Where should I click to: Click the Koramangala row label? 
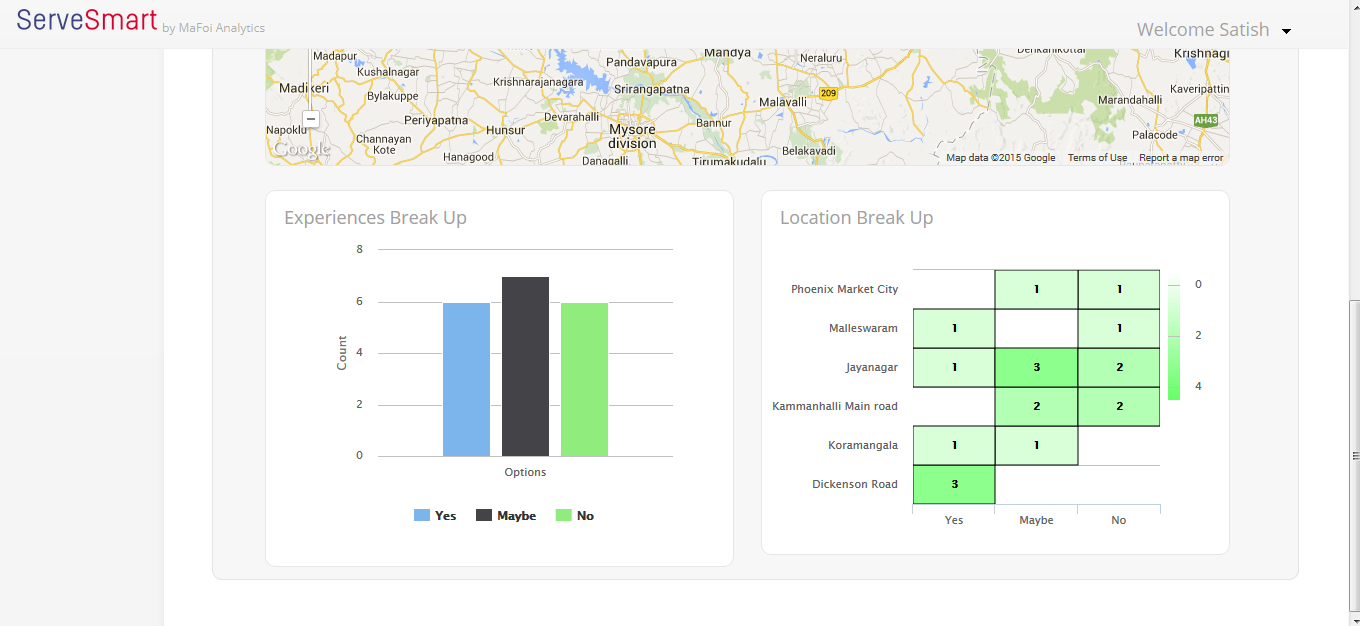coord(863,446)
